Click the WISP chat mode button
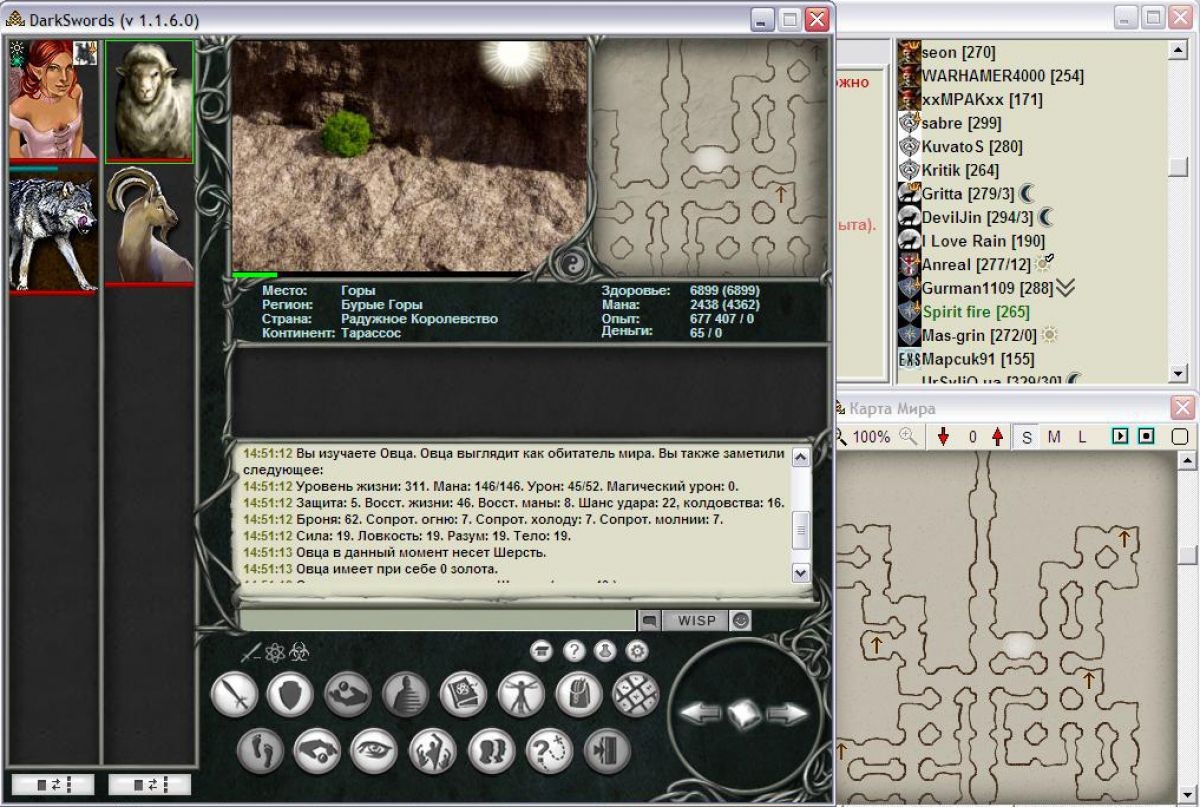Viewport: 1200px width, 807px height. coord(696,620)
